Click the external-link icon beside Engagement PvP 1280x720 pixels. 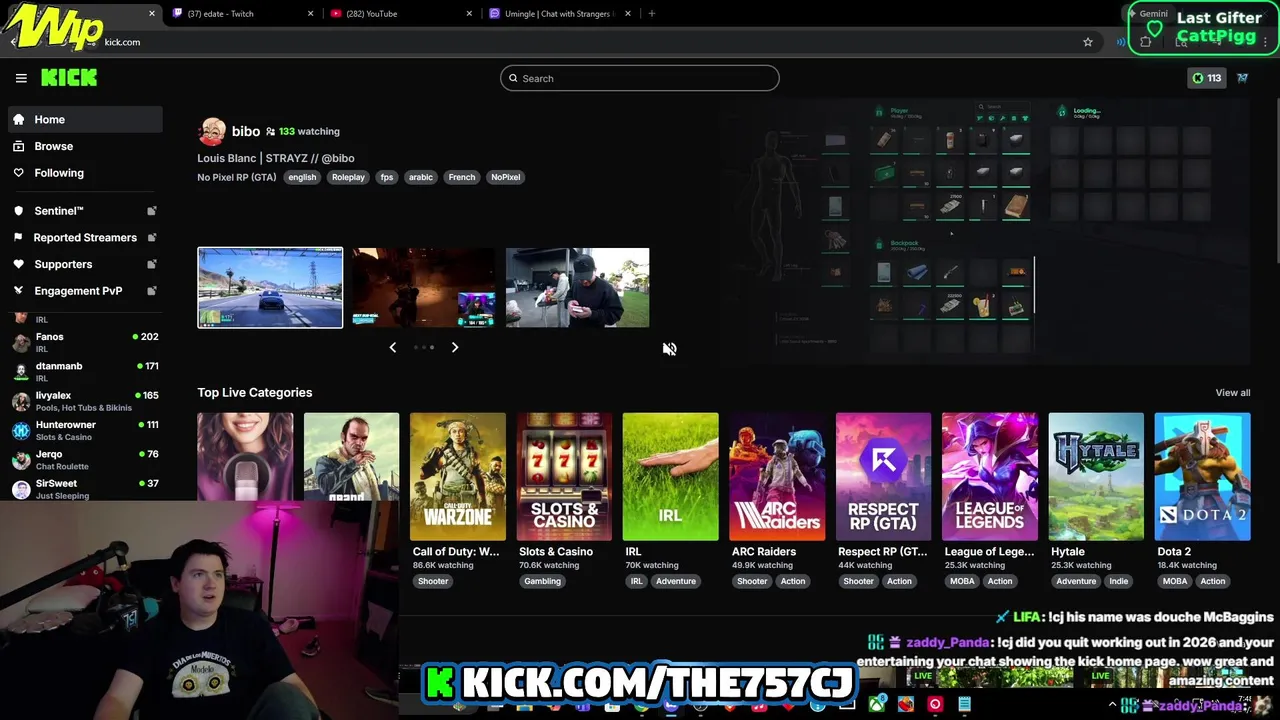152,291
